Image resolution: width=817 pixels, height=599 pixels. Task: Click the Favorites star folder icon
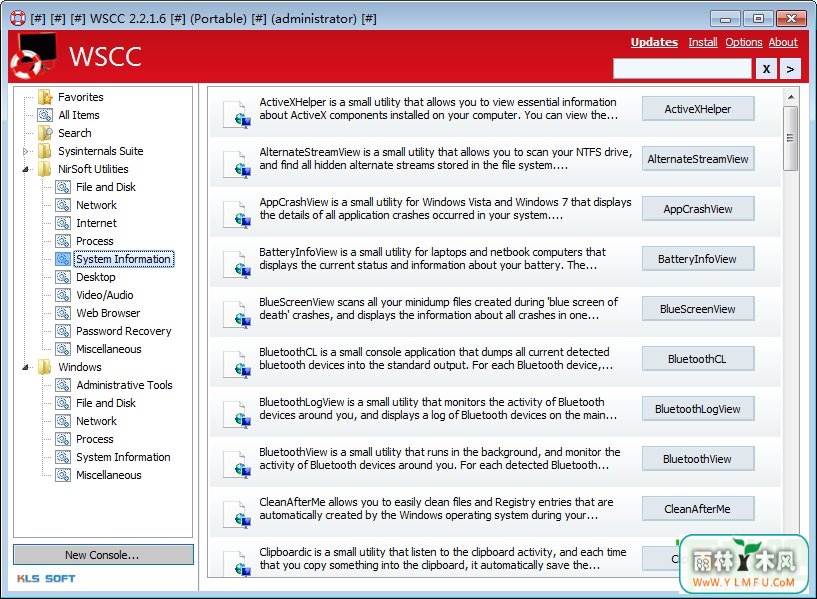[45, 97]
